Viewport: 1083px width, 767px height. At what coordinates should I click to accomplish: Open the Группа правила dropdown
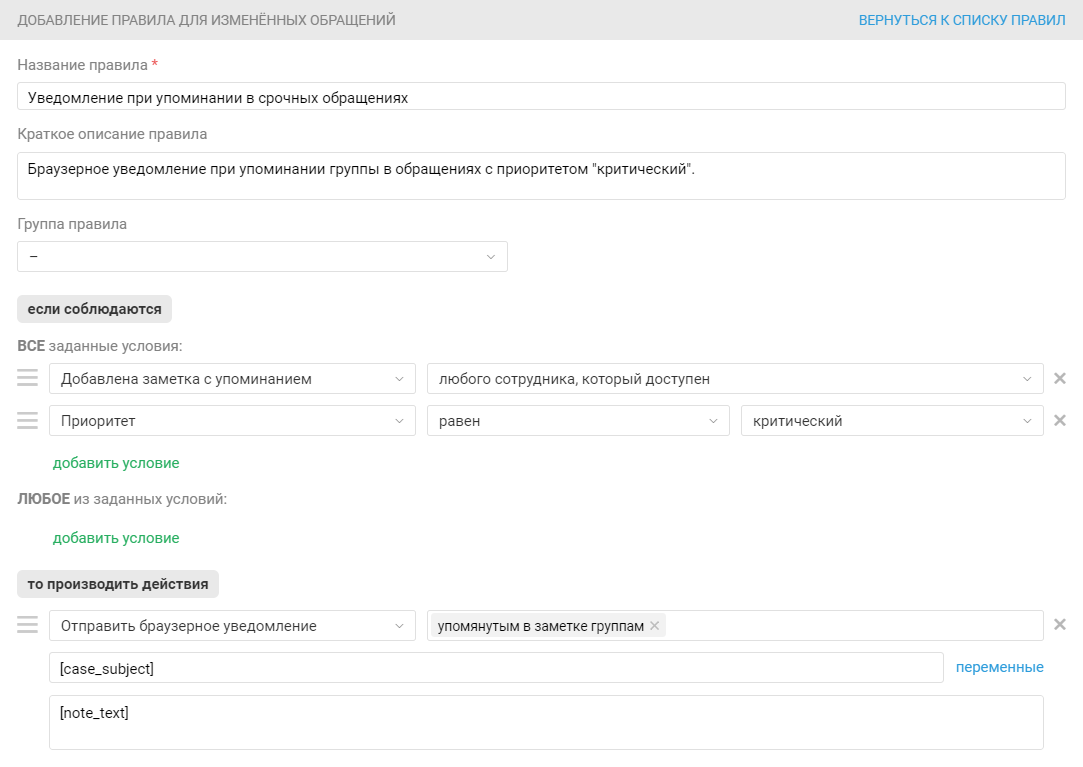pos(262,257)
